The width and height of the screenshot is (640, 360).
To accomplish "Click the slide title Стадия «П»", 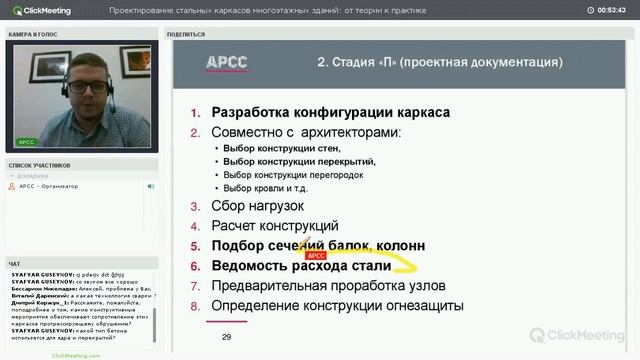I will (440, 62).
